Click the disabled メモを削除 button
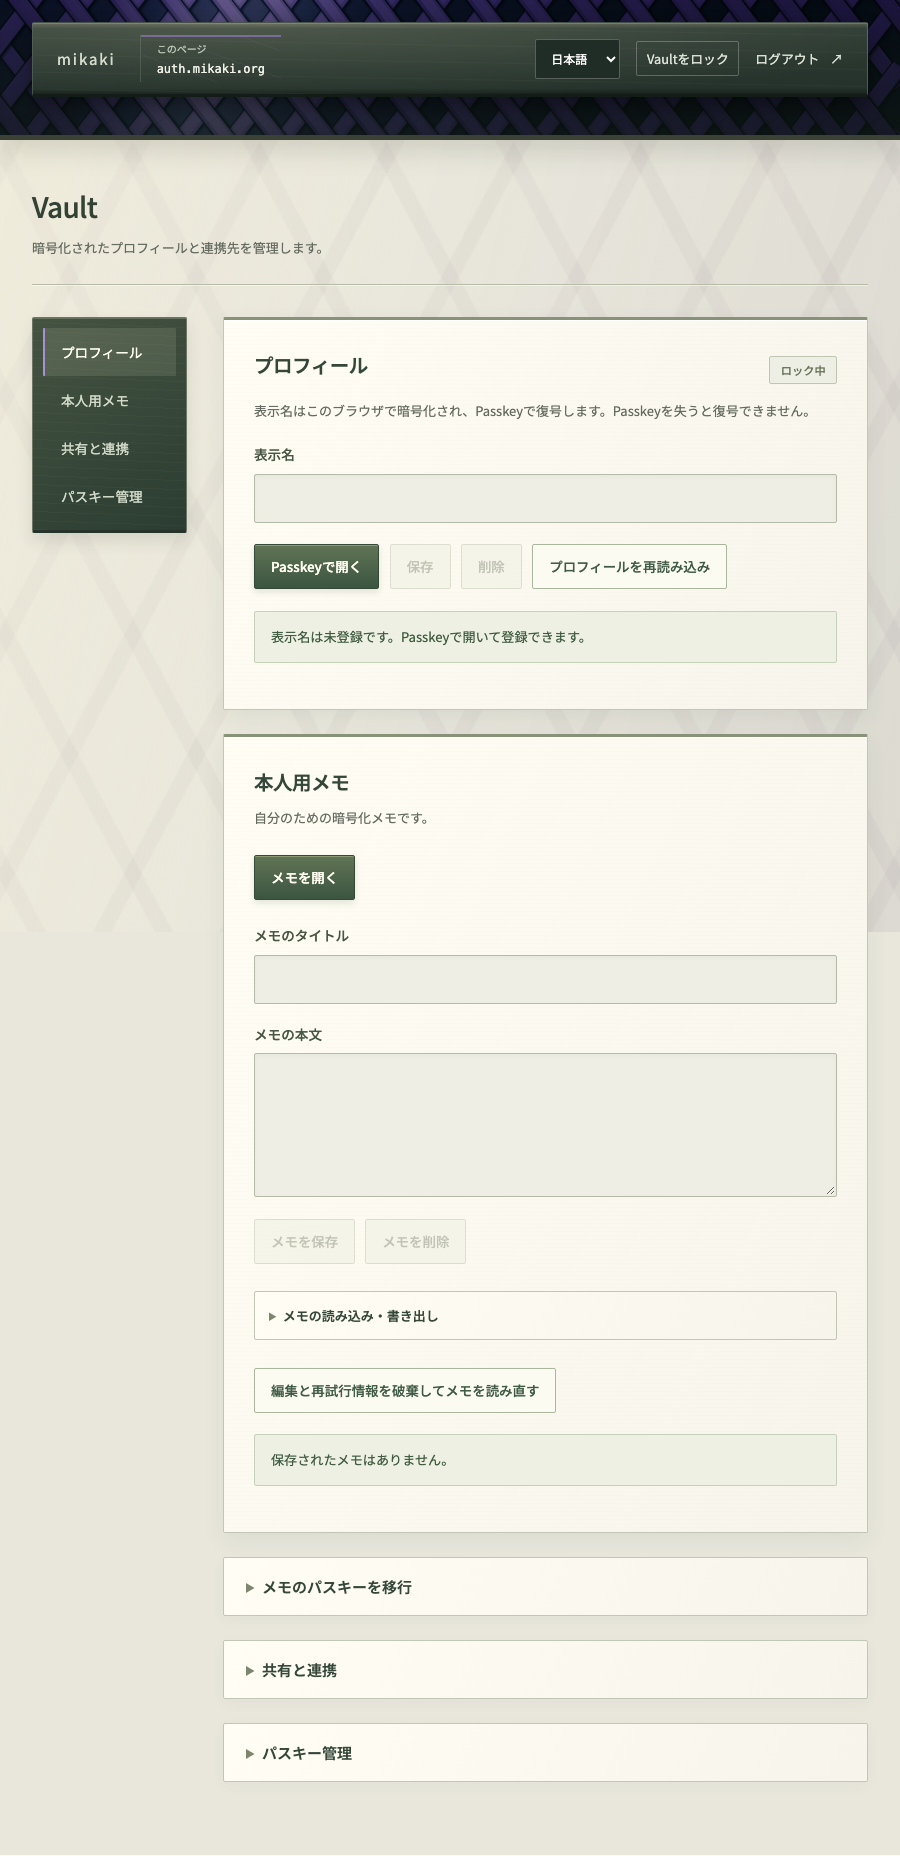 (x=416, y=1241)
